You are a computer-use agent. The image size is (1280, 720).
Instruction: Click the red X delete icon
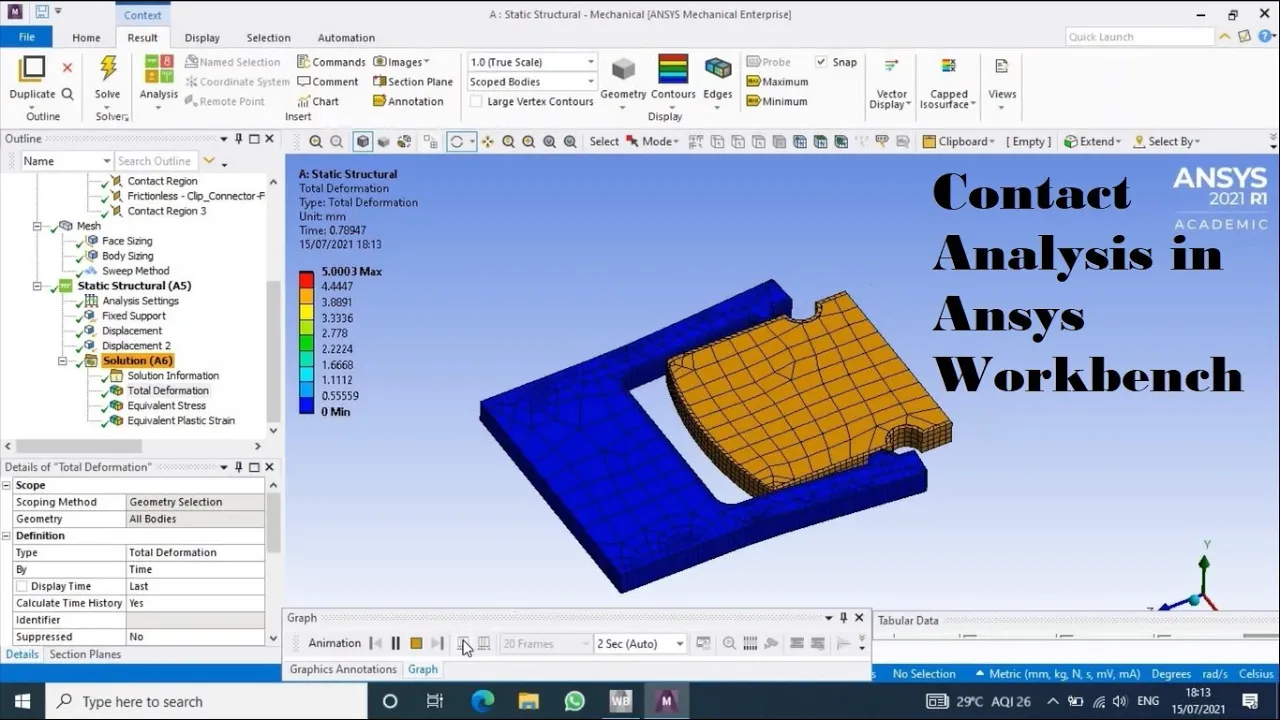pyautogui.click(x=67, y=68)
